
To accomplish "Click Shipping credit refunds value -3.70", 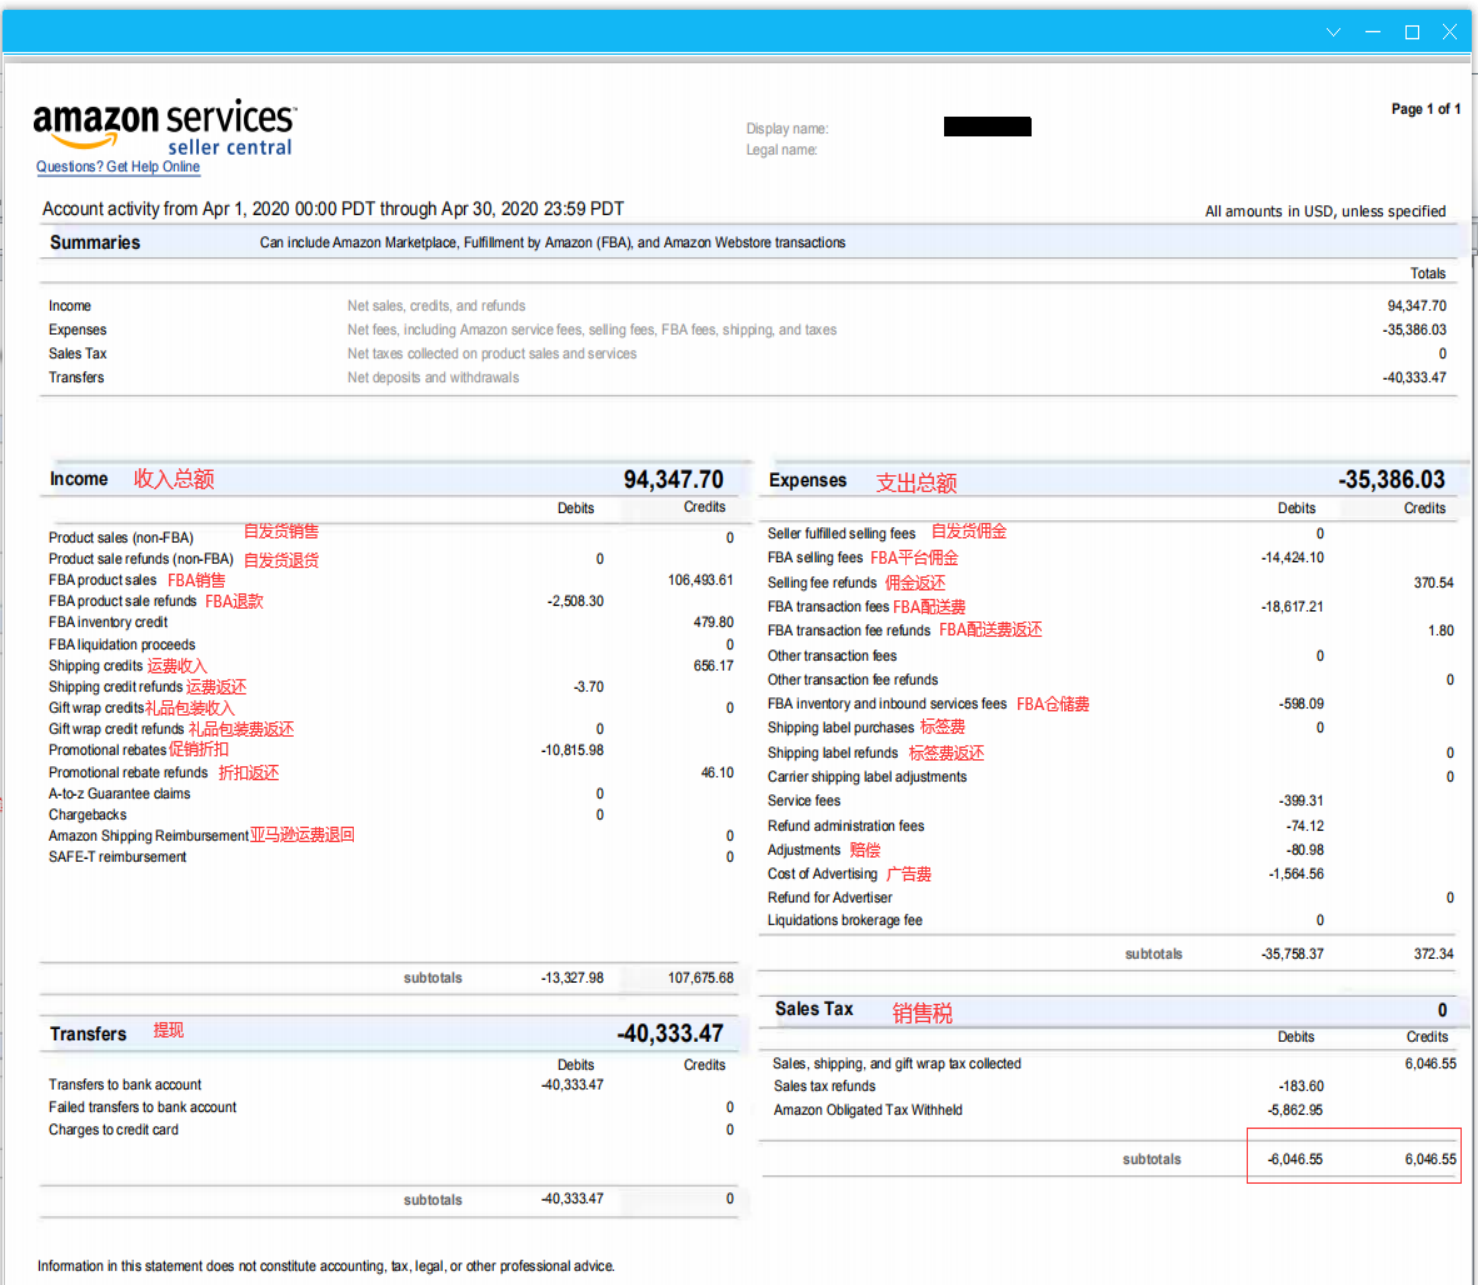I will pyautogui.click(x=588, y=687).
